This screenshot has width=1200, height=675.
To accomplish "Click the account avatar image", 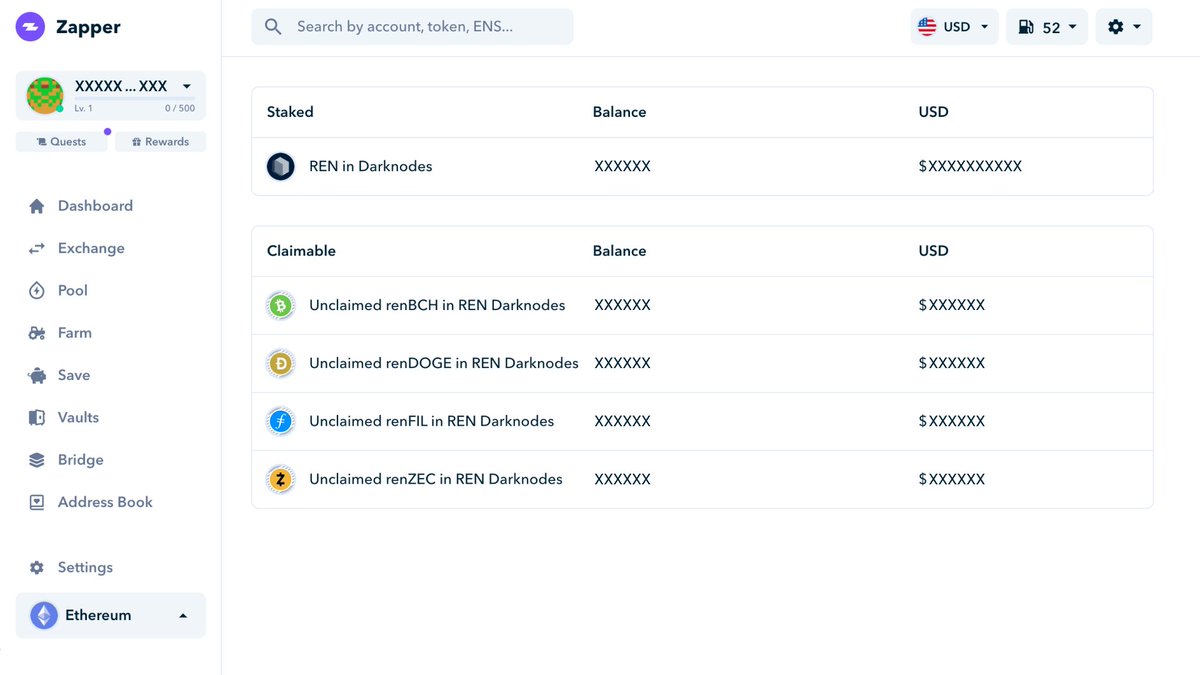I will (45, 95).
